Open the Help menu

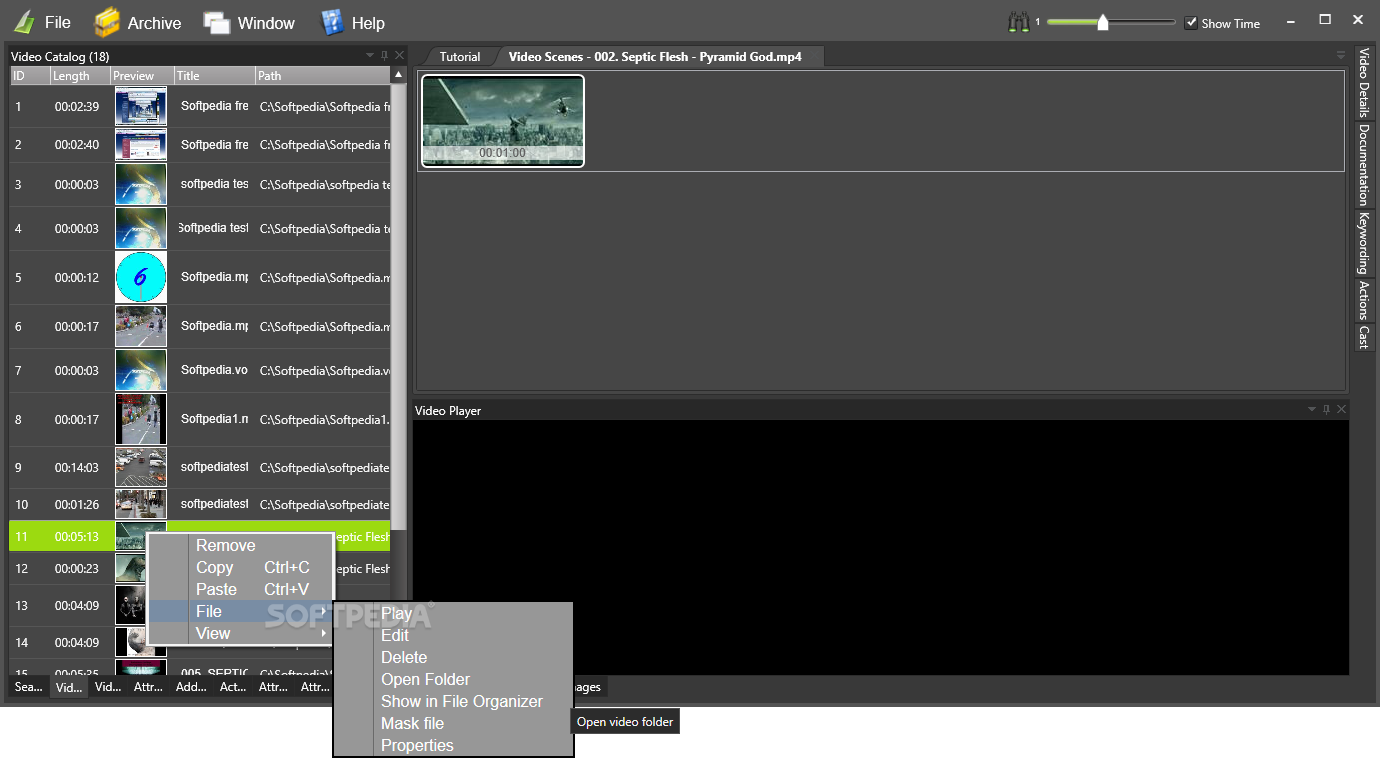point(352,22)
